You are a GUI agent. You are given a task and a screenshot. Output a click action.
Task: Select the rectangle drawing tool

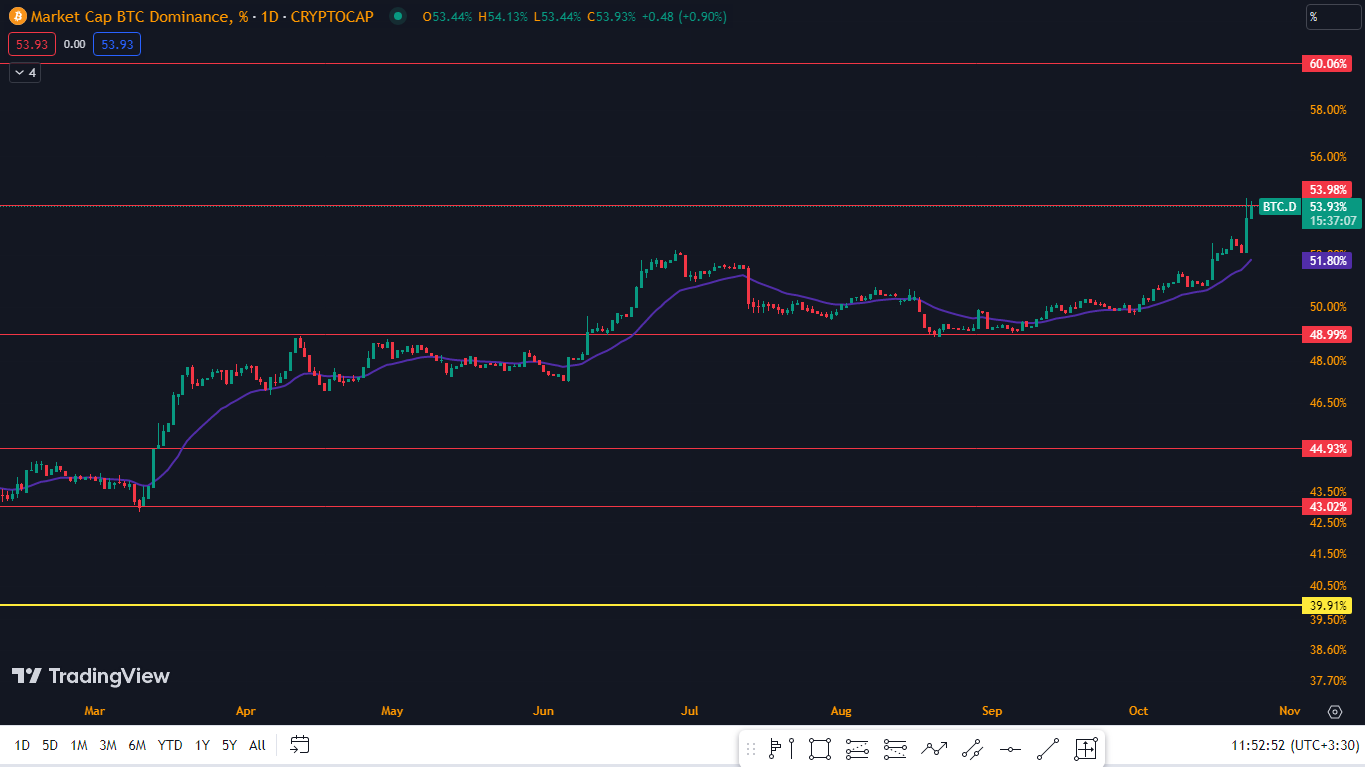pyautogui.click(x=820, y=748)
